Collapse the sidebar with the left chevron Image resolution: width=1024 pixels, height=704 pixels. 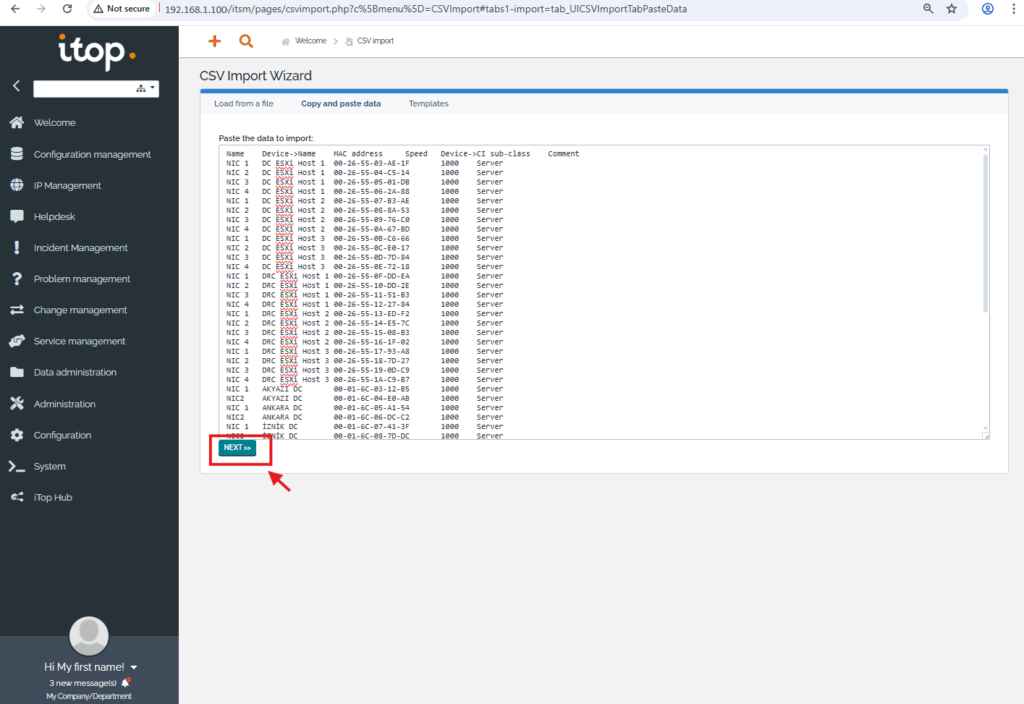coord(16,87)
